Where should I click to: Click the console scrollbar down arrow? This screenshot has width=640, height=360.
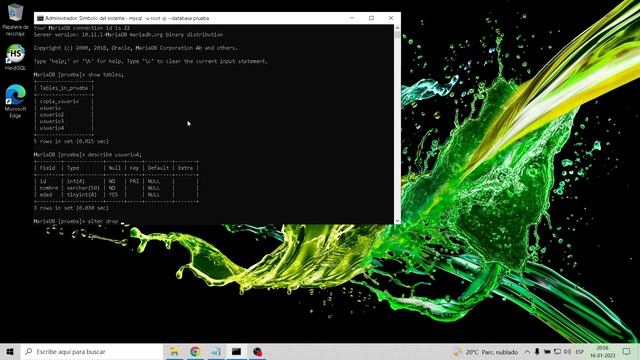pos(397,221)
